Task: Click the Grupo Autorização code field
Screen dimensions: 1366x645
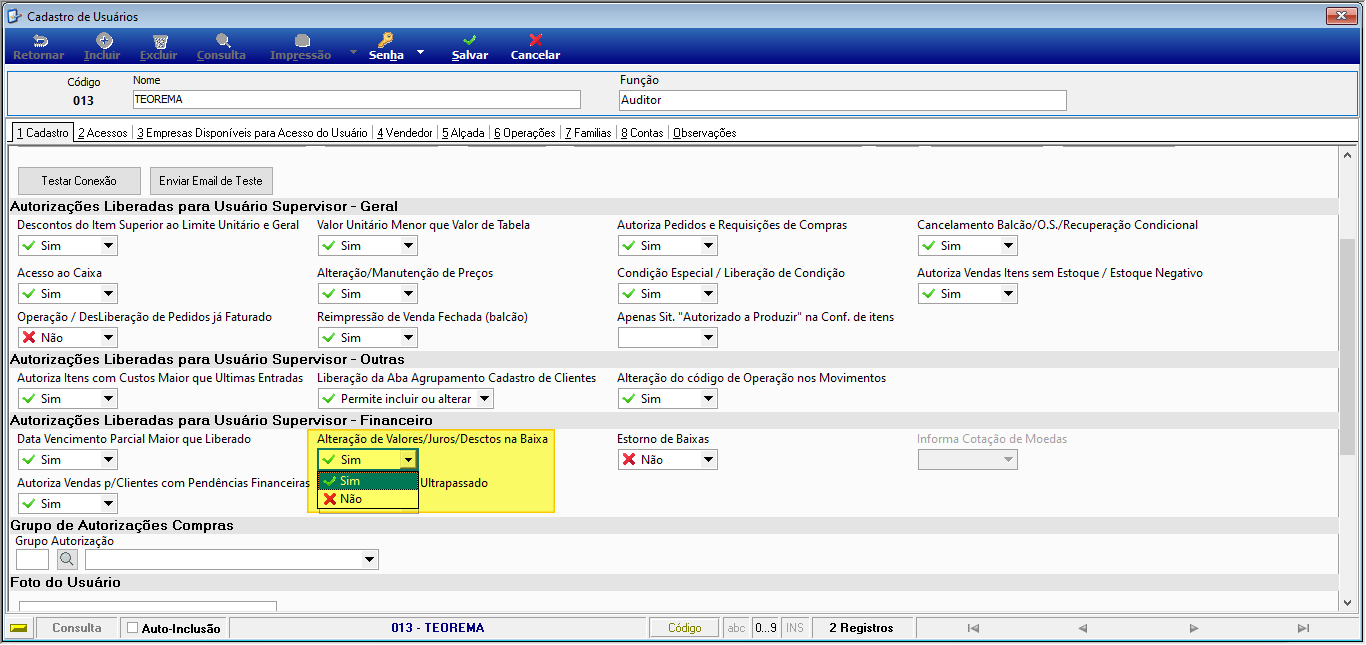Action: click(32, 560)
